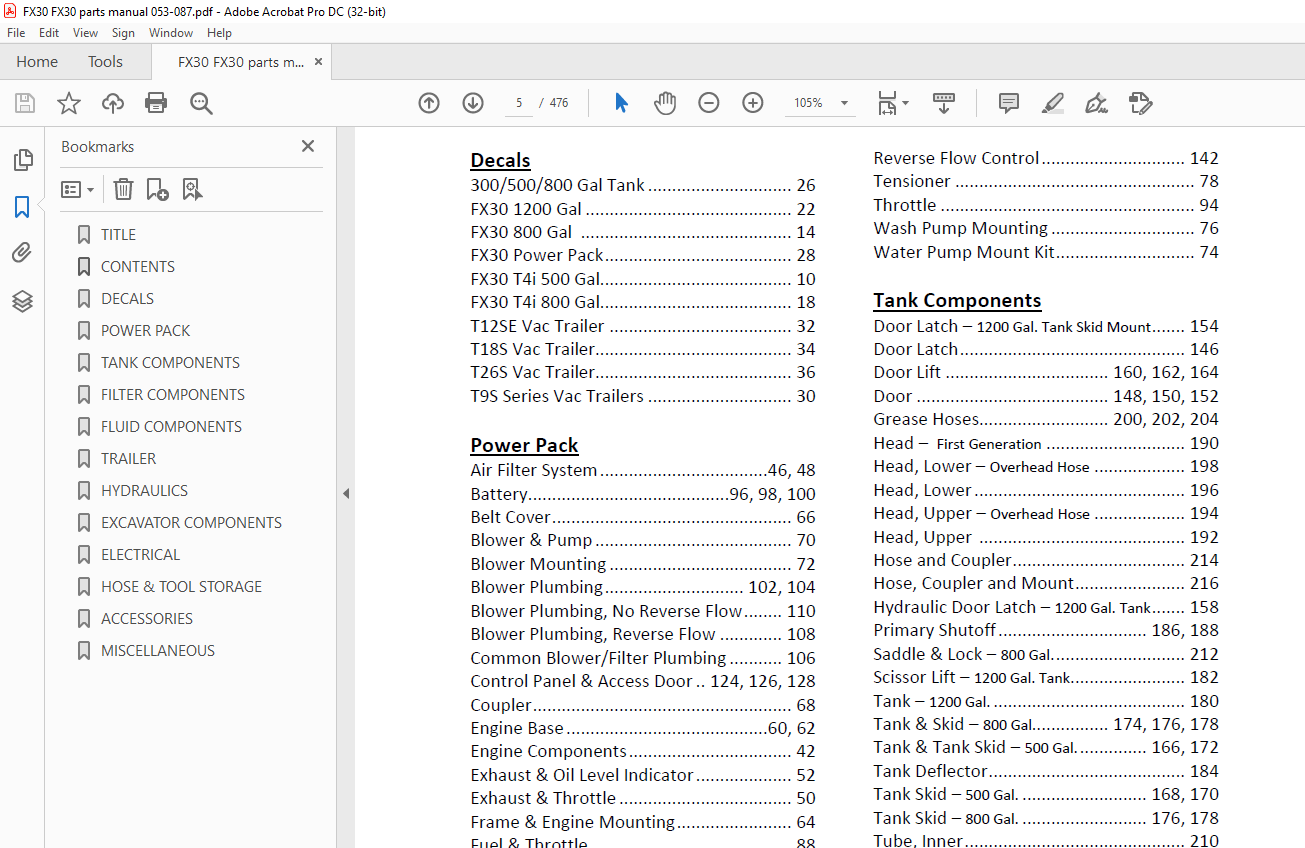This screenshot has width=1305, height=848.
Task: Open the stamp or send tool
Action: (1140, 103)
